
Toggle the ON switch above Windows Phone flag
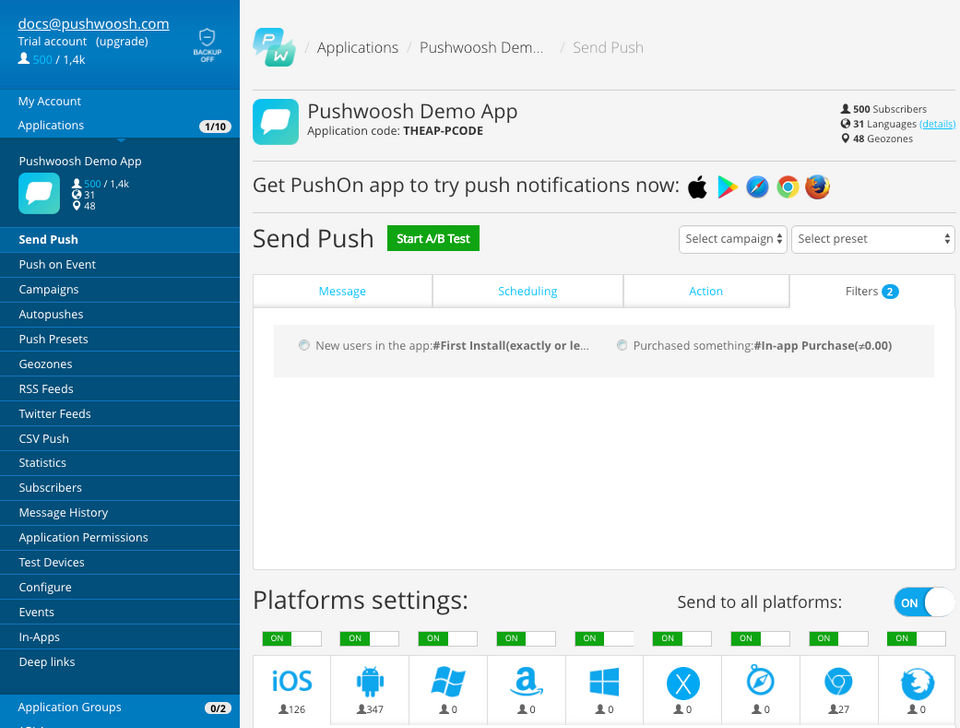click(x=448, y=639)
